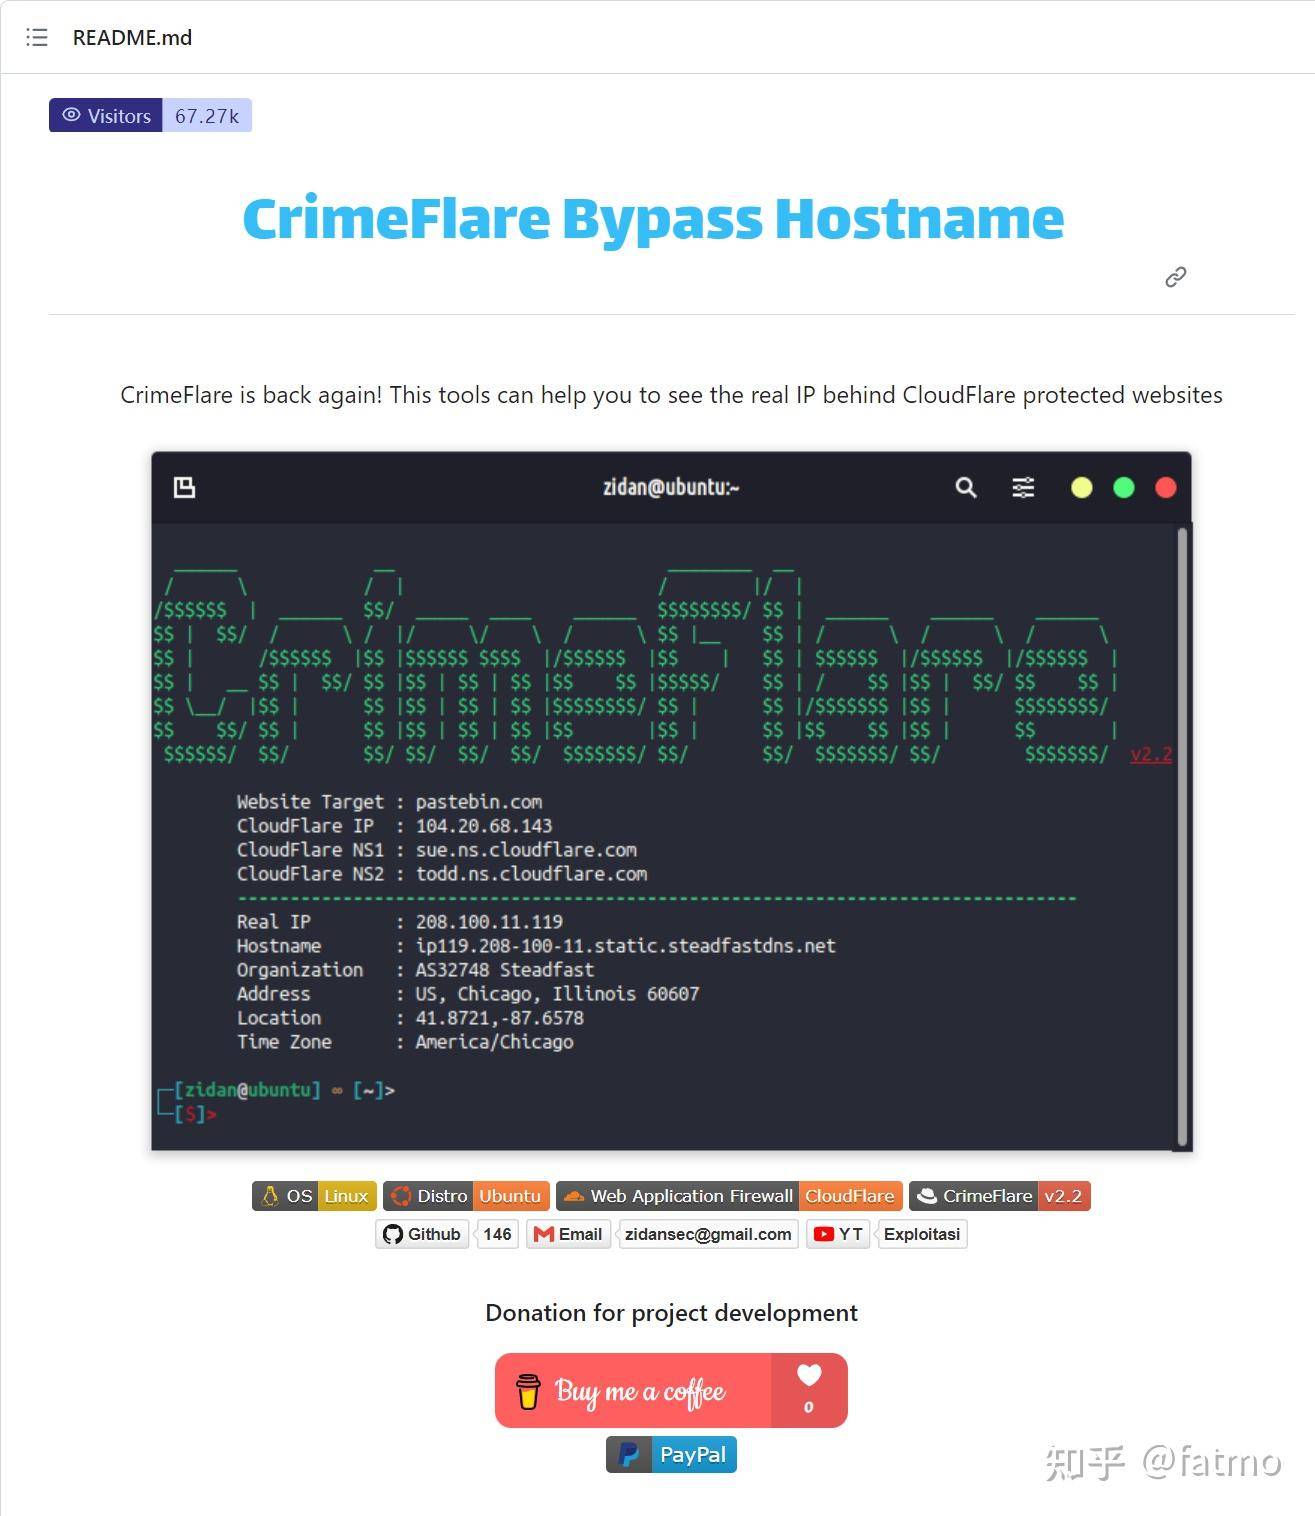Click the YouTube play icon

[823, 1234]
